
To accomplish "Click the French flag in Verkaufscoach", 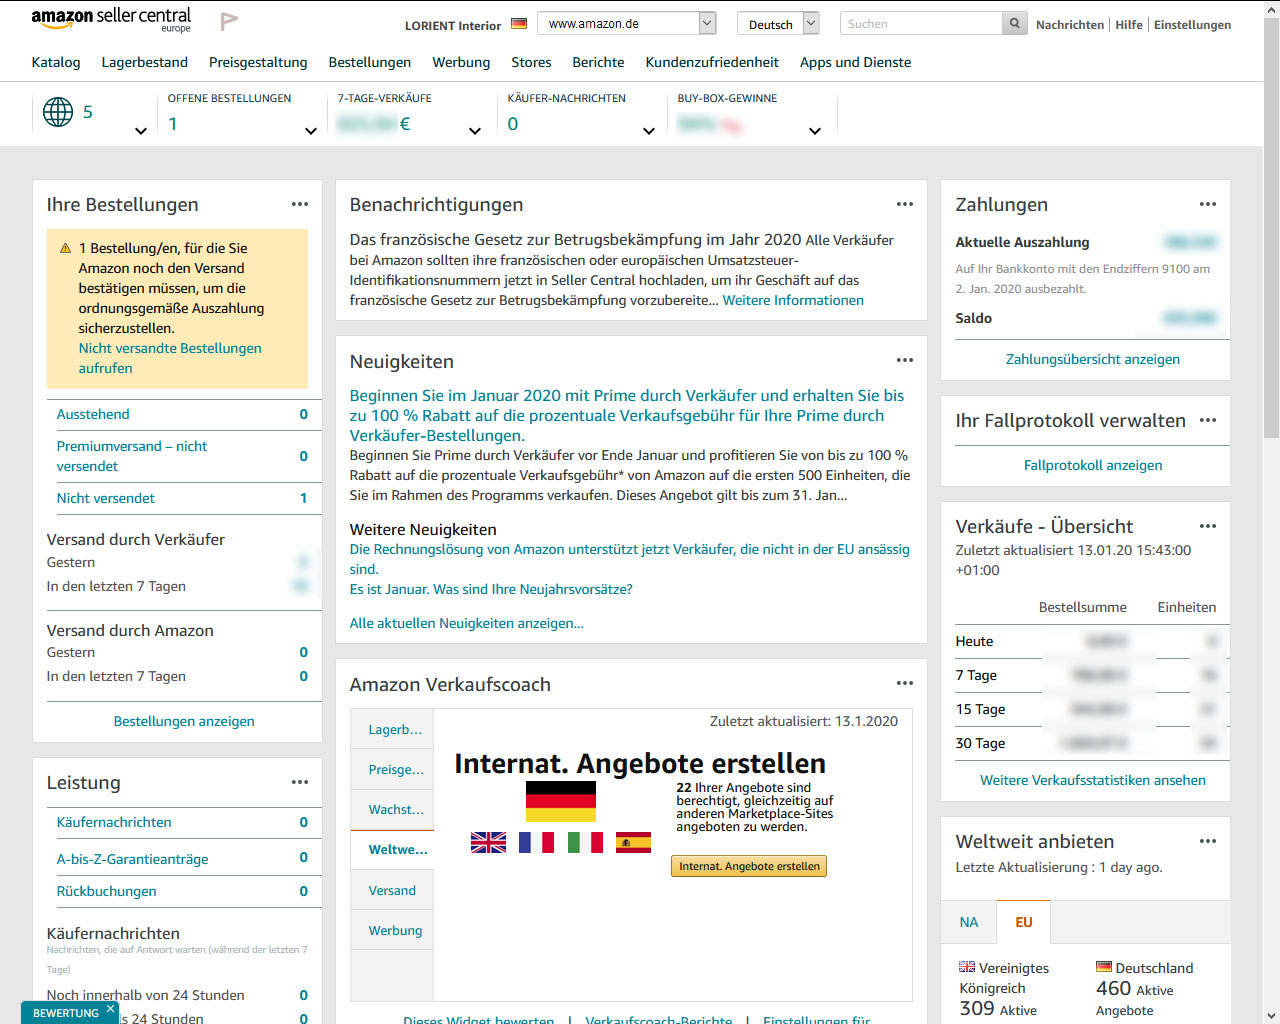I will coord(536,843).
